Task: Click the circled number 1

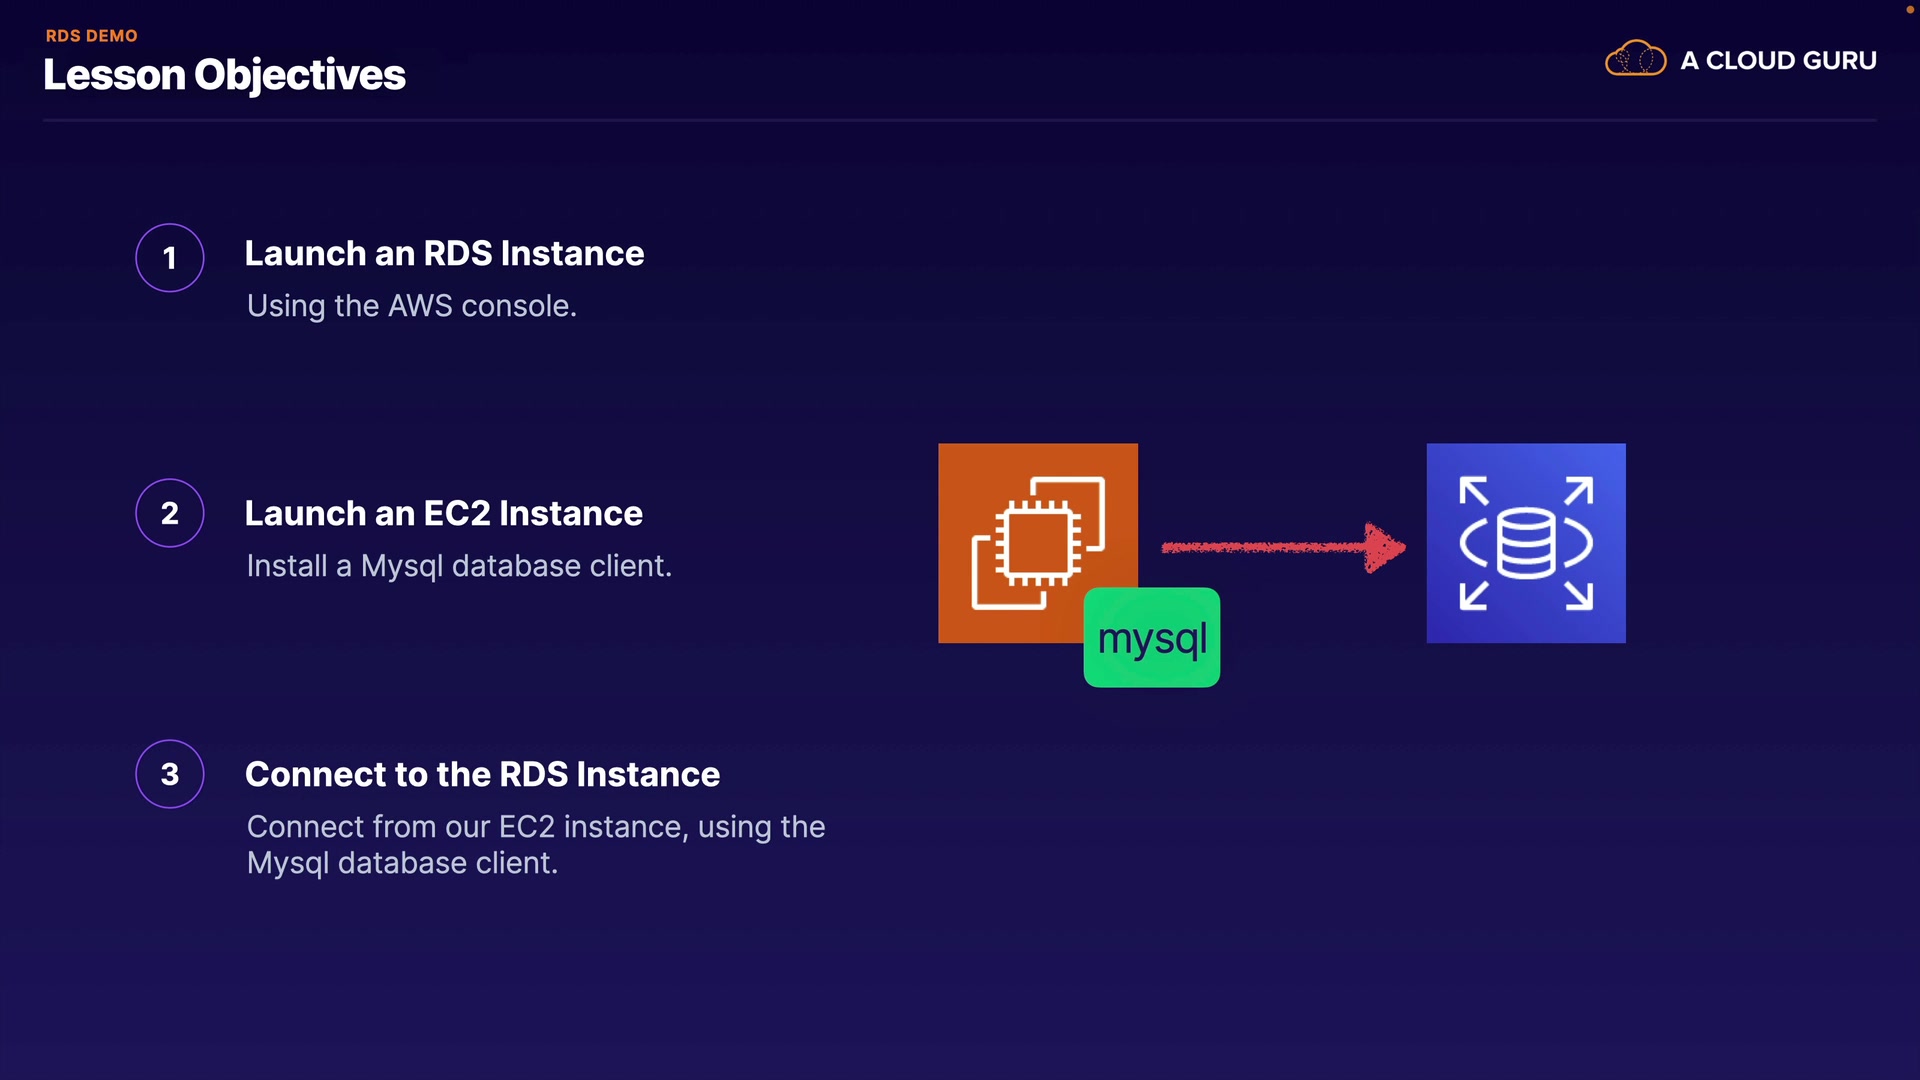Action: click(x=170, y=258)
